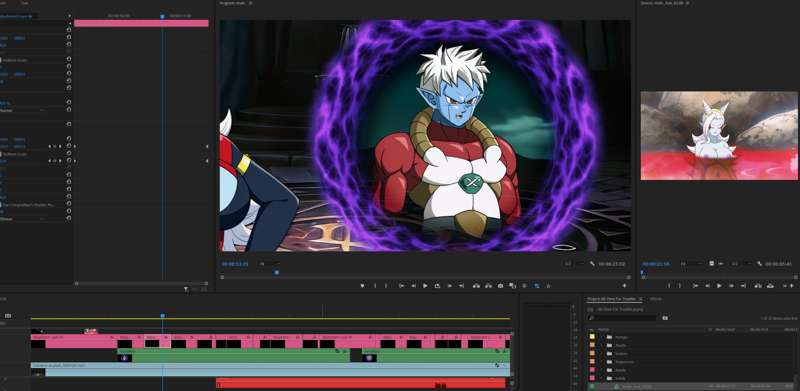
Task: Set Mark Out in the Program monitor
Action: point(386,286)
